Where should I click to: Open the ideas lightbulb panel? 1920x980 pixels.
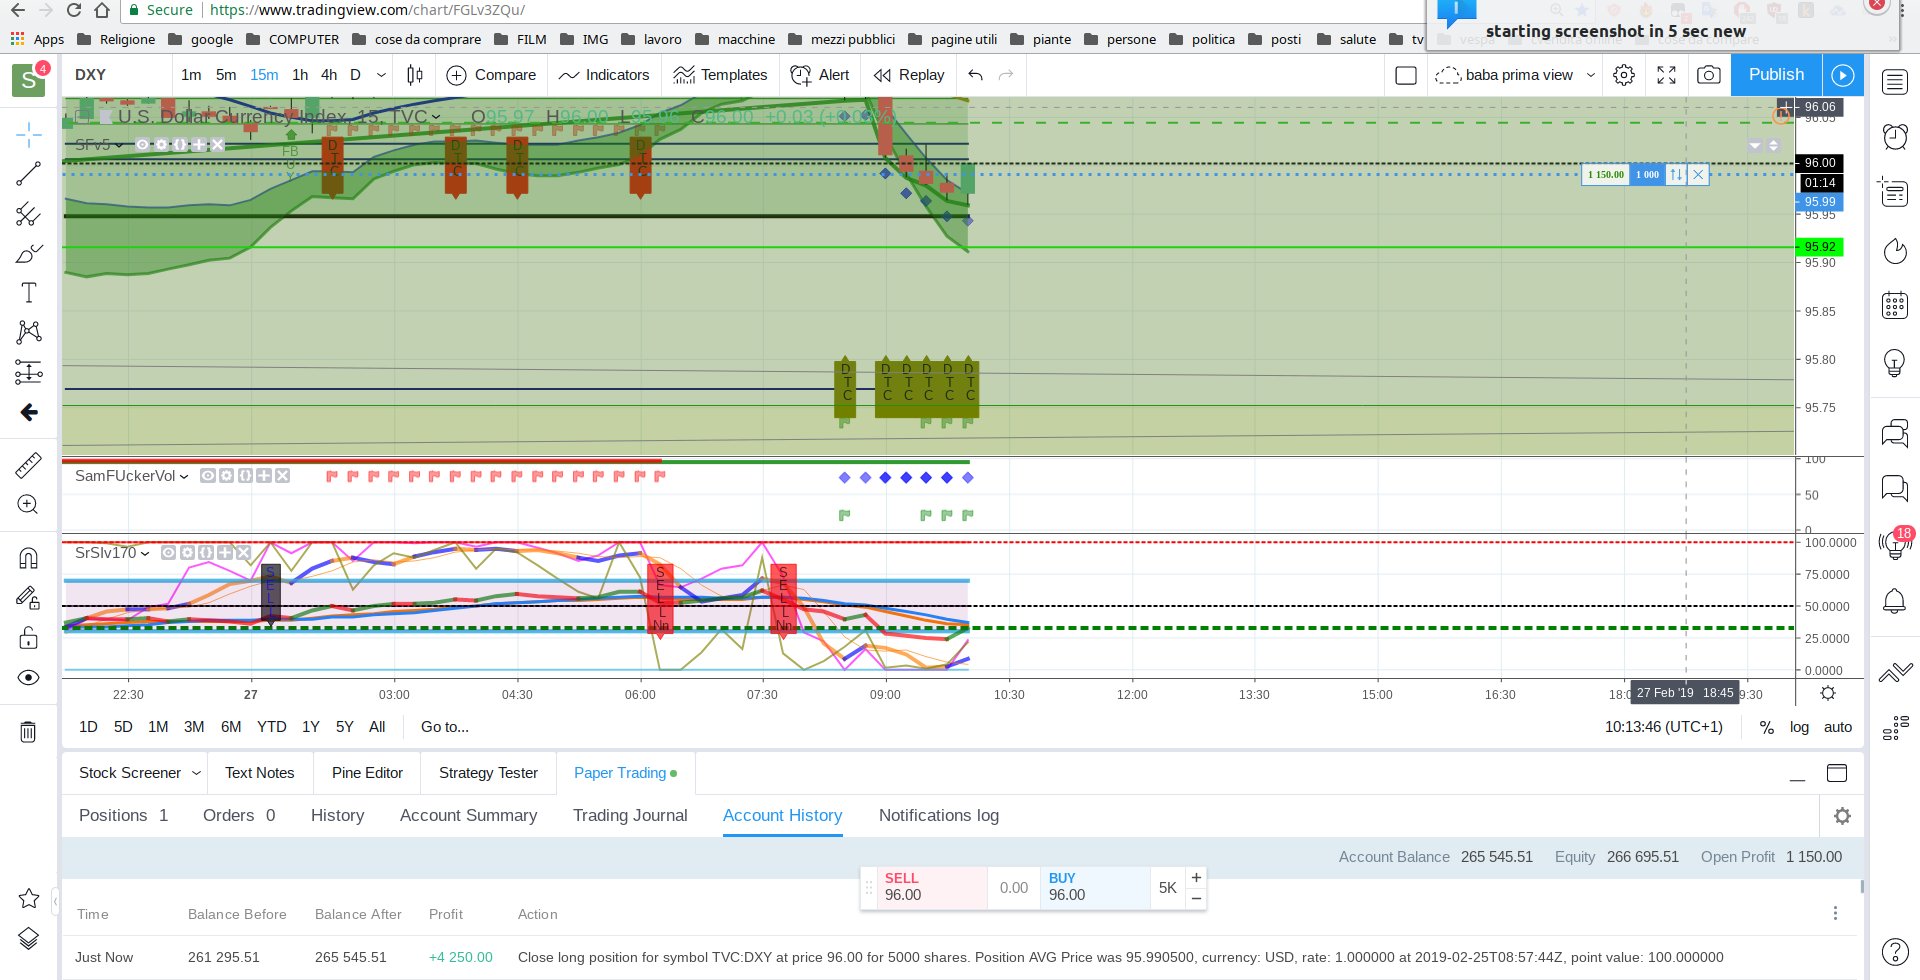point(1895,363)
